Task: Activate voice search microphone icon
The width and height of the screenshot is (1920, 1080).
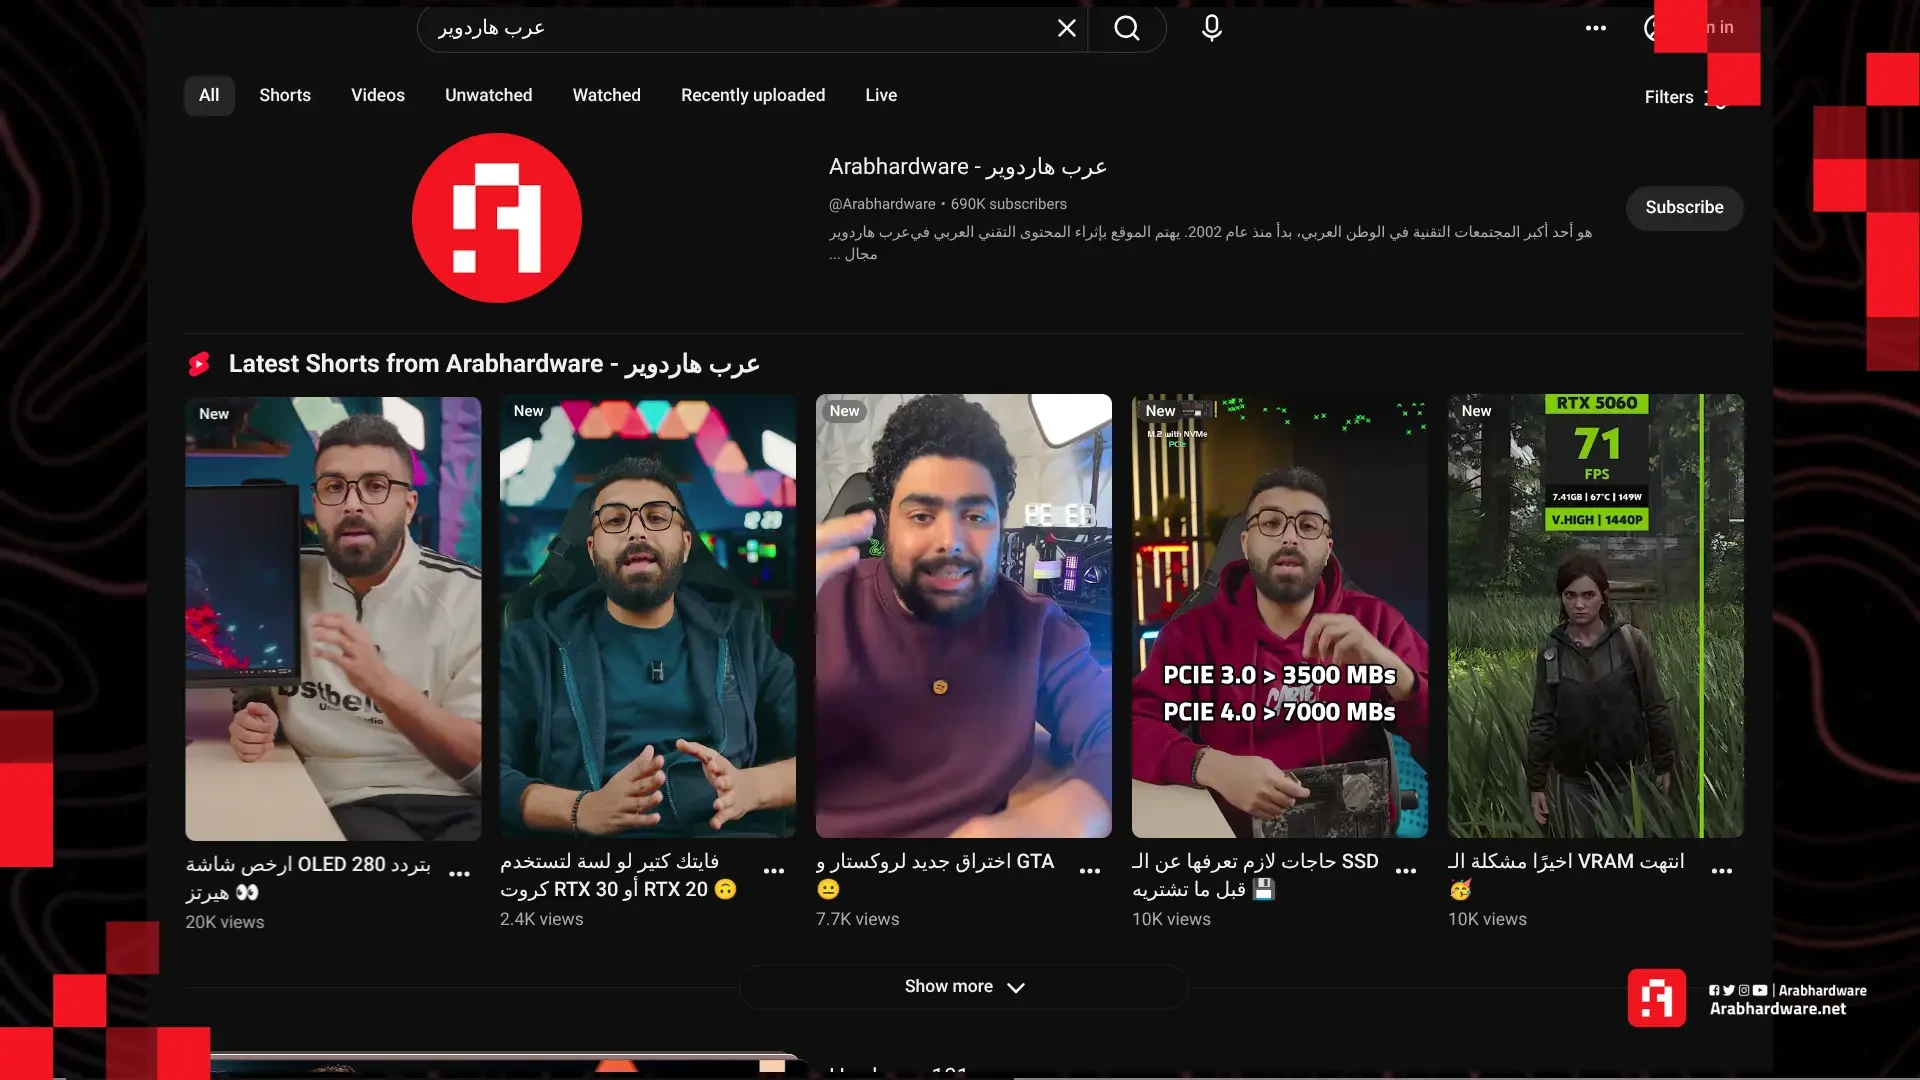Action: click(x=1211, y=28)
